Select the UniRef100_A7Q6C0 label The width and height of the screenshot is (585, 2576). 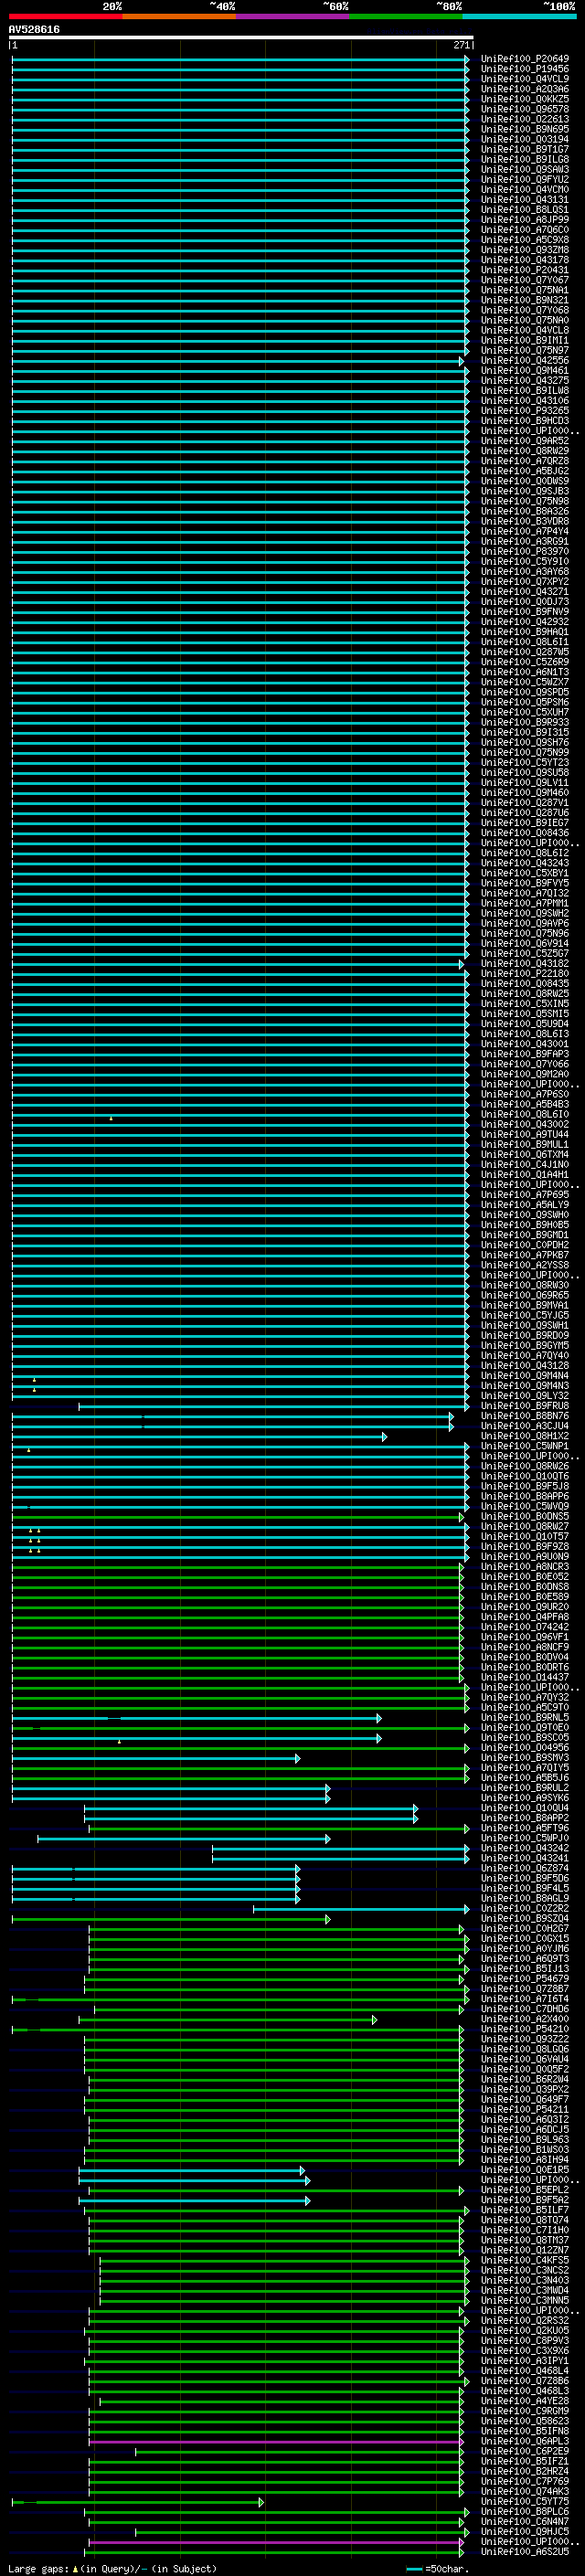point(525,230)
